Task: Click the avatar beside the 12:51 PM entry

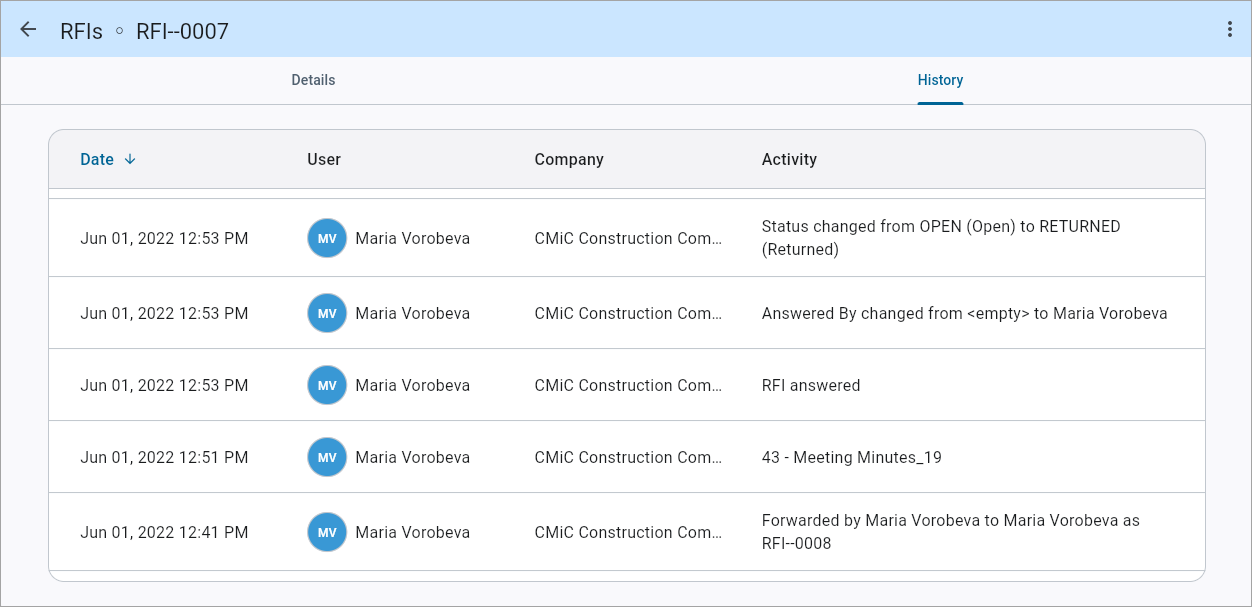Action: coord(326,457)
